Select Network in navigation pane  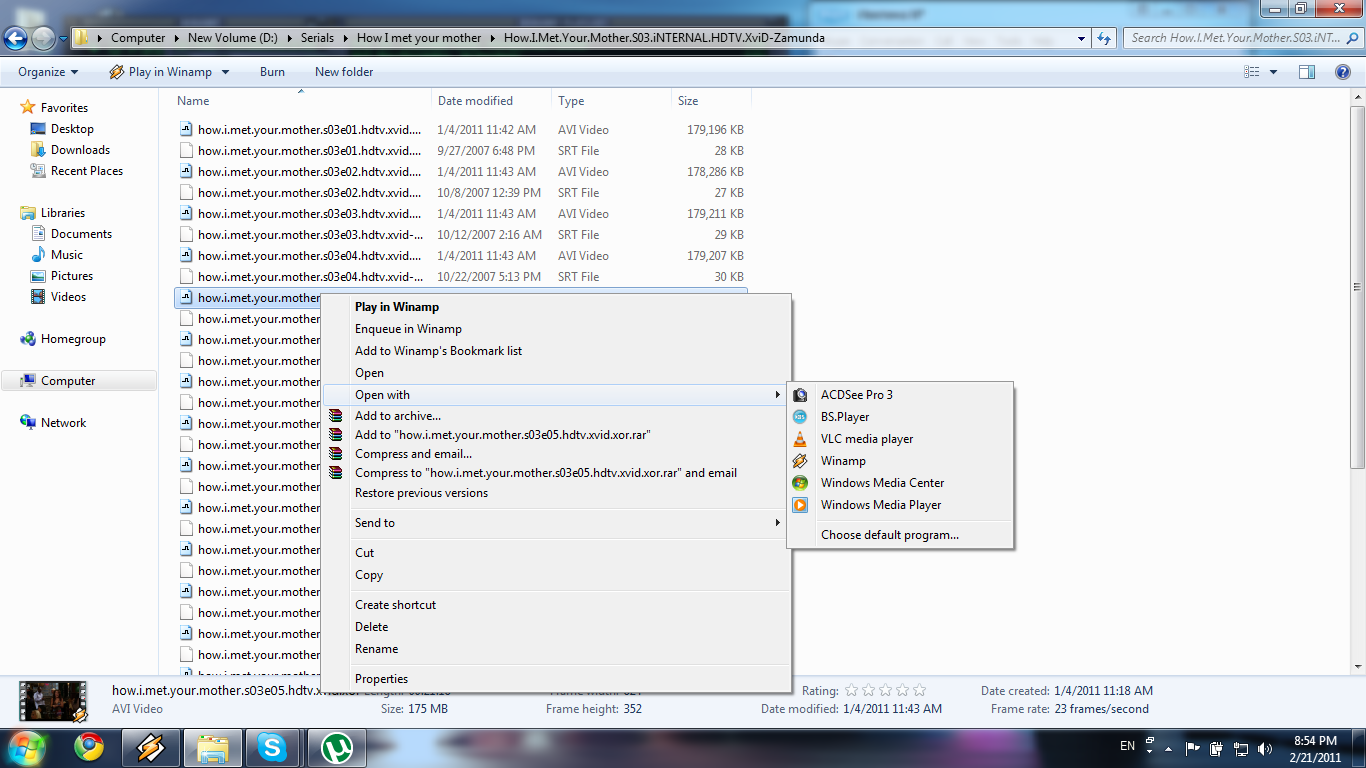tap(63, 423)
